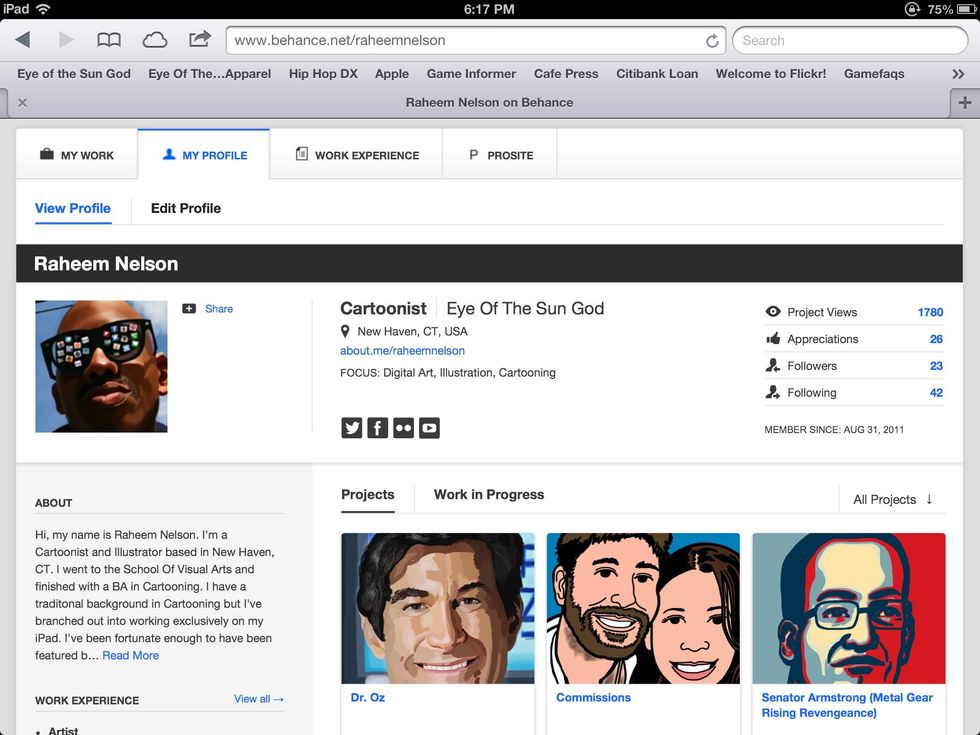Switch to the MY PROFILE tab
This screenshot has width=980, height=735.
(x=204, y=155)
